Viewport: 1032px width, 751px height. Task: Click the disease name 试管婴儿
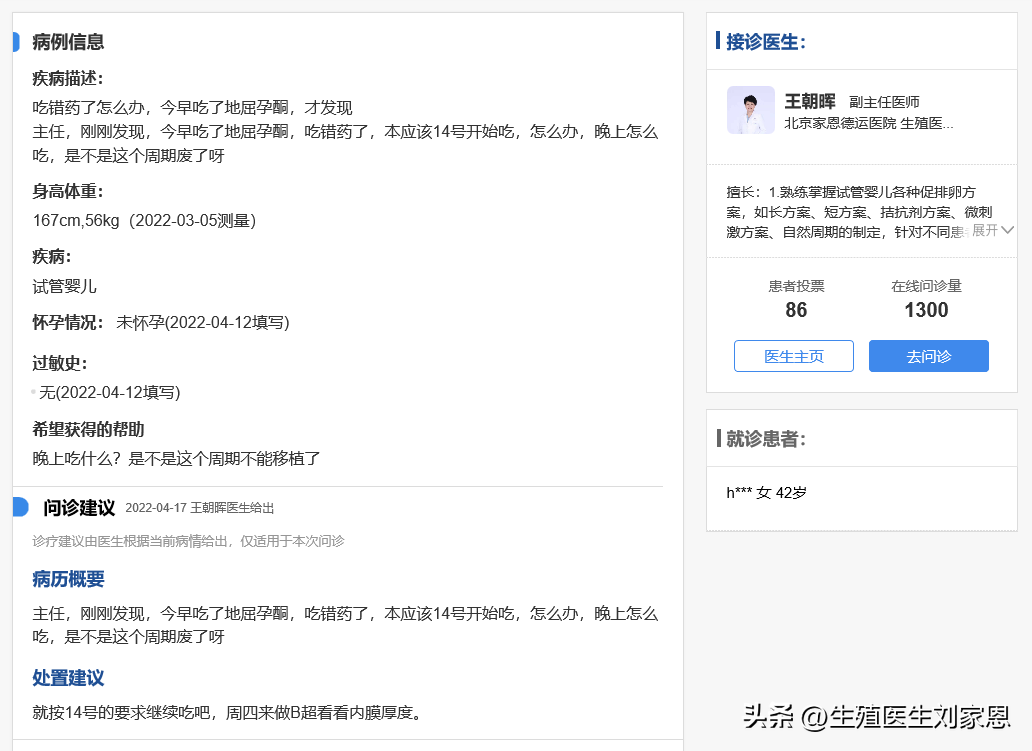pos(64,286)
